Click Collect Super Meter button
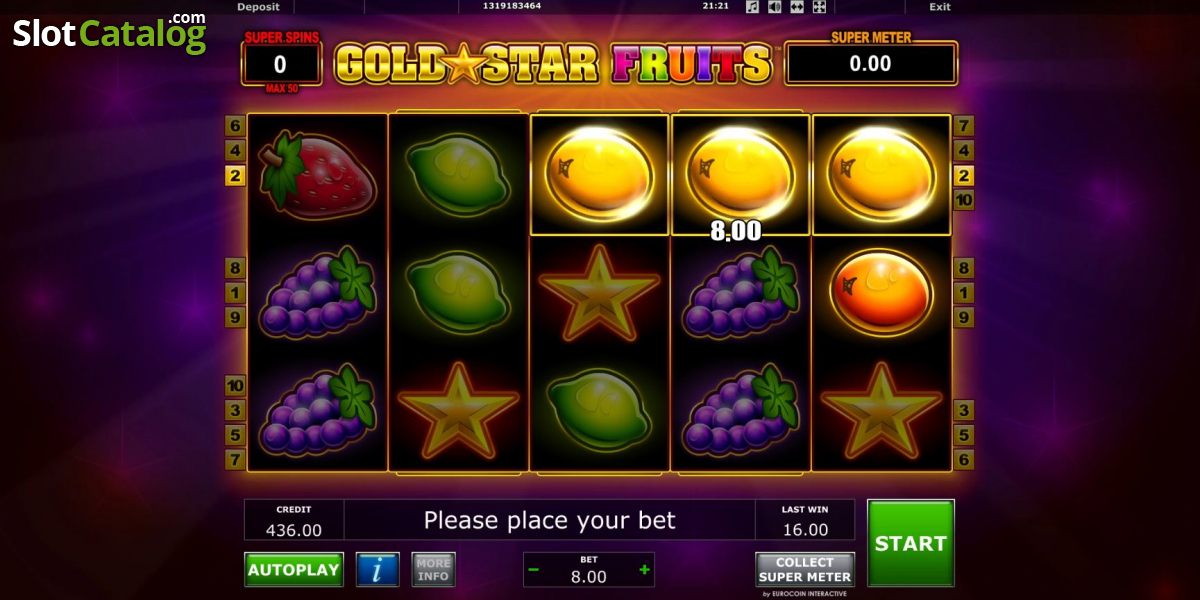 pos(805,569)
